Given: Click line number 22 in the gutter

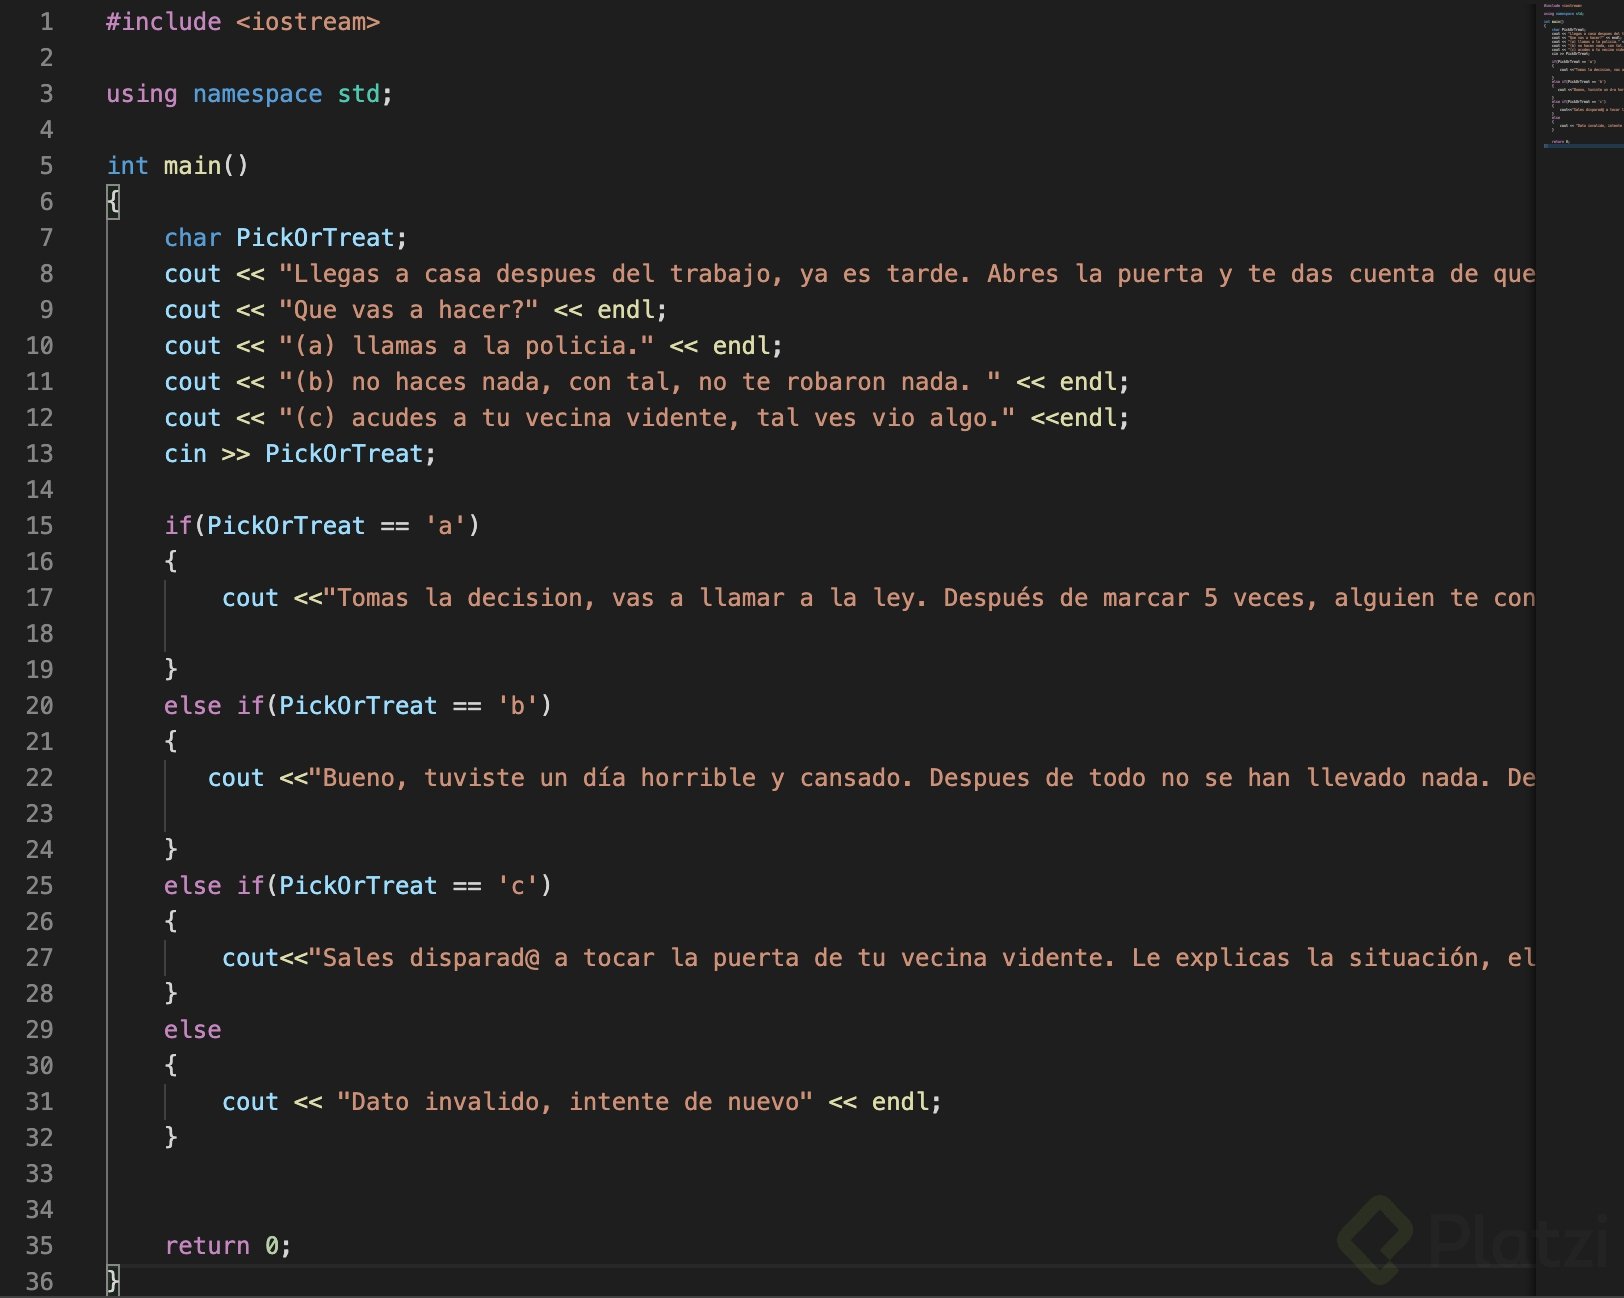Looking at the screenshot, I should pos(40,778).
